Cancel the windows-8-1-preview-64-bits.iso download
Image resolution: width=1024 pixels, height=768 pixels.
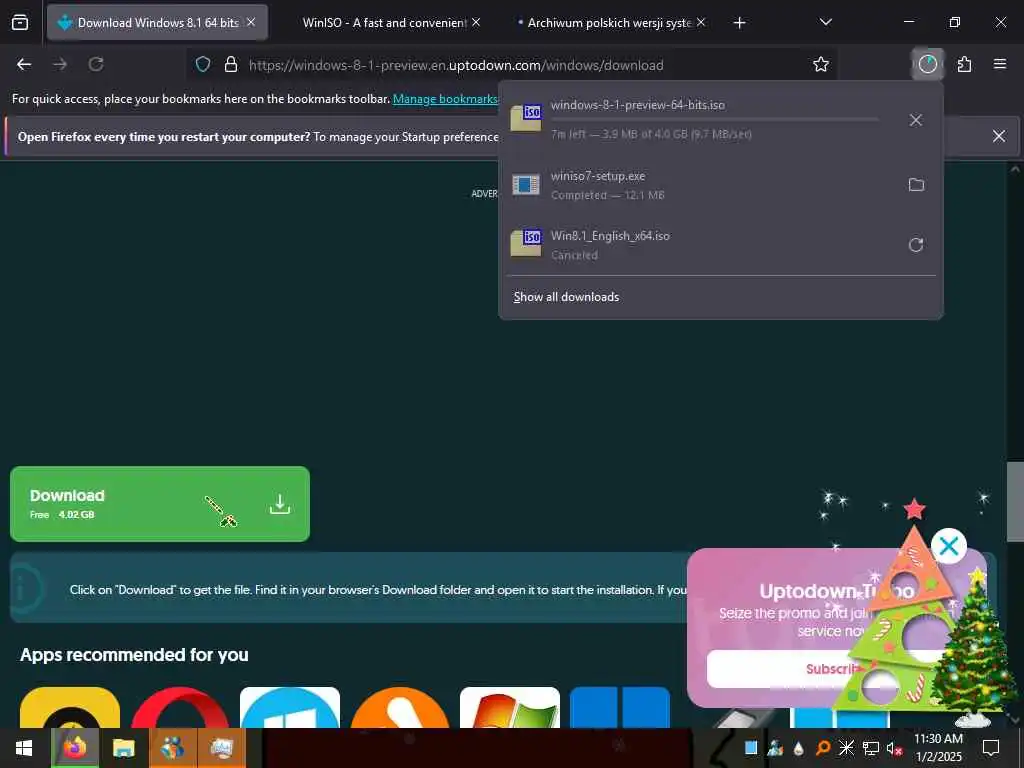916,120
